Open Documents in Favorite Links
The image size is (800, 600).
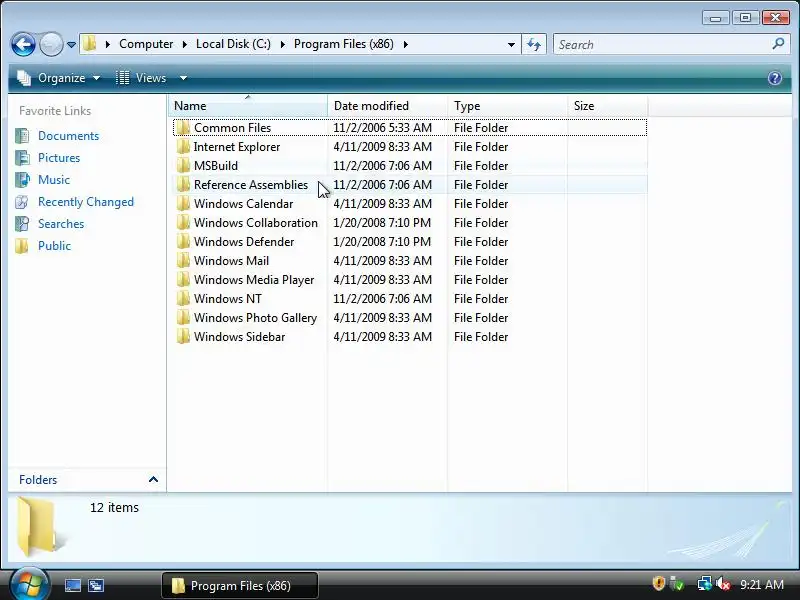(68, 136)
